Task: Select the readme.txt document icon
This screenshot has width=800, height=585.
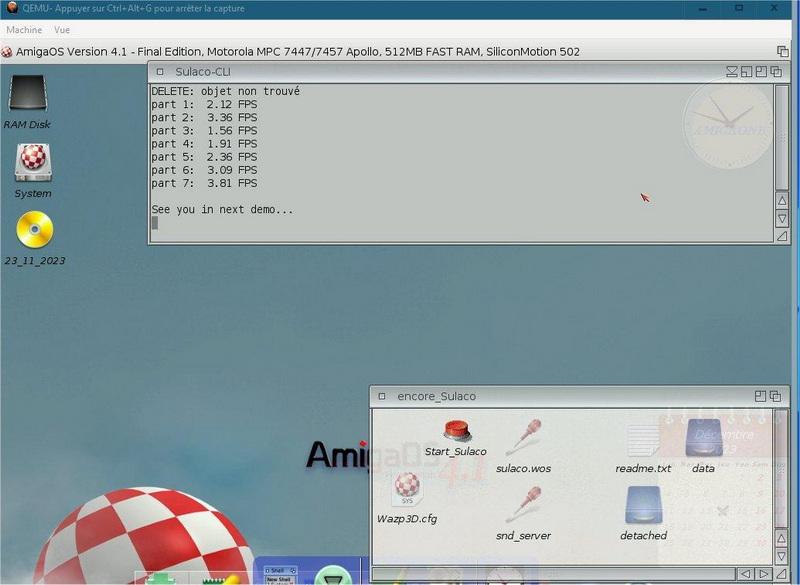Action: coord(642,441)
